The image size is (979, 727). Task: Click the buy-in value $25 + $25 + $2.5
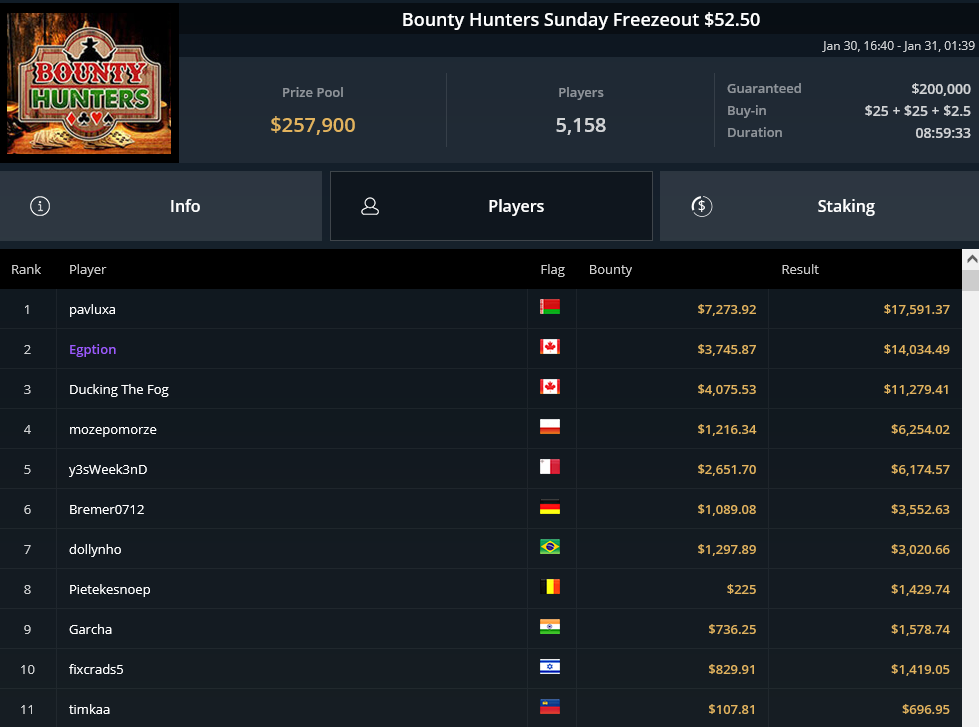(x=917, y=111)
